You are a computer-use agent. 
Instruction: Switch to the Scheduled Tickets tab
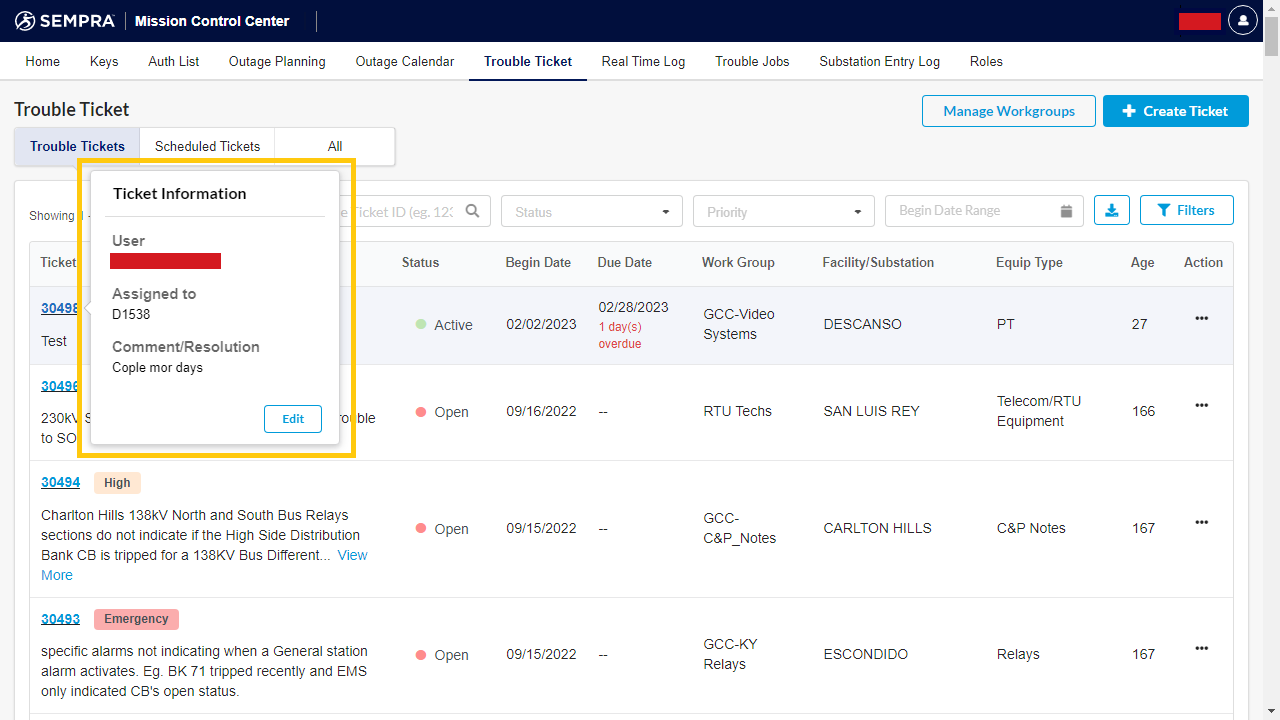coord(207,146)
